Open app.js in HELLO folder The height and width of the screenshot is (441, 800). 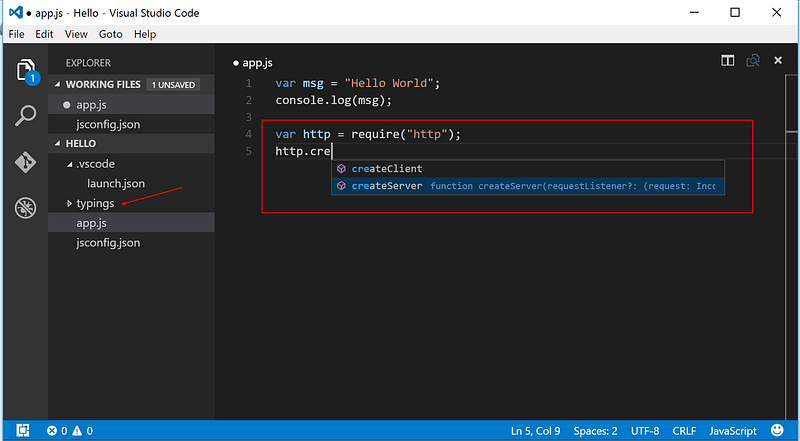point(131,223)
